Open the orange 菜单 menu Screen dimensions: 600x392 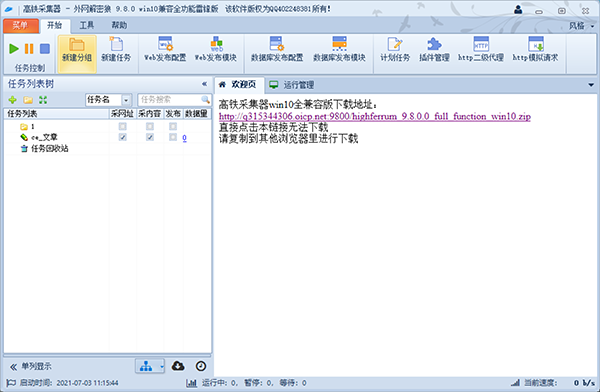(x=21, y=26)
